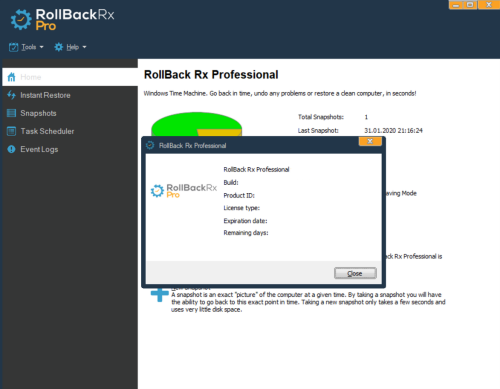The height and width of the screenshot is (389, 500).
Task: Click RollBackRx Pro logo inside about dialog
Action: tap(183, 191)
